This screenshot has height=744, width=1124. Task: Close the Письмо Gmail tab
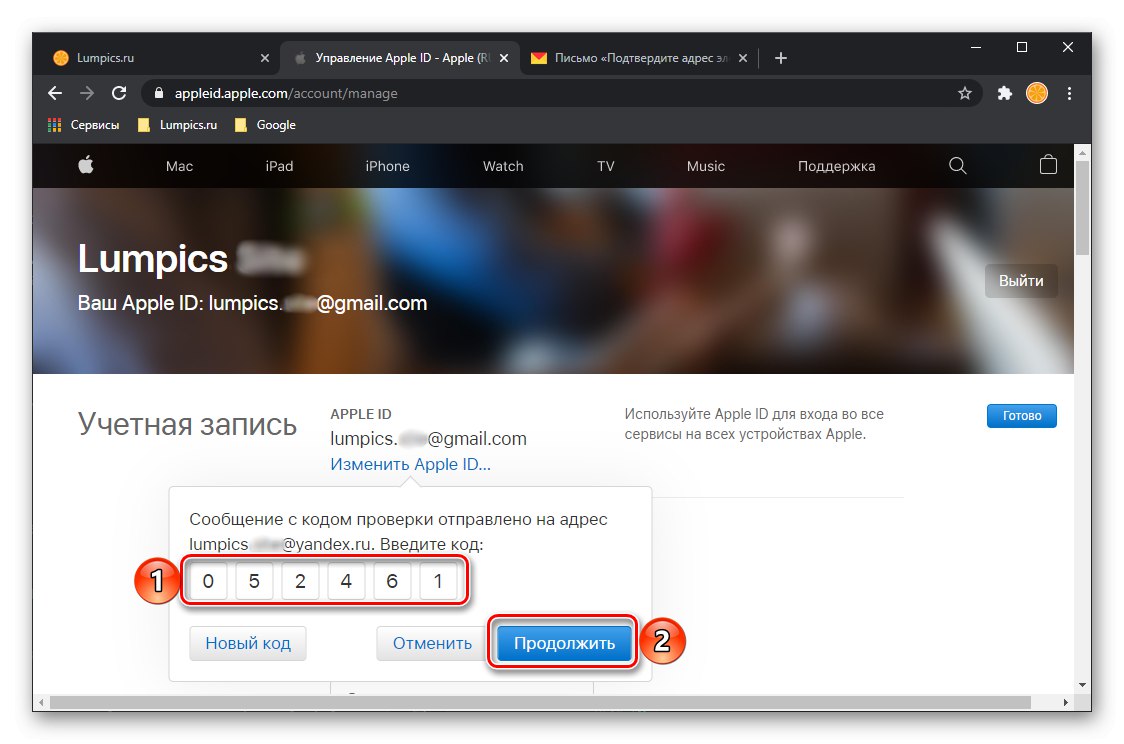coord(743,58)
